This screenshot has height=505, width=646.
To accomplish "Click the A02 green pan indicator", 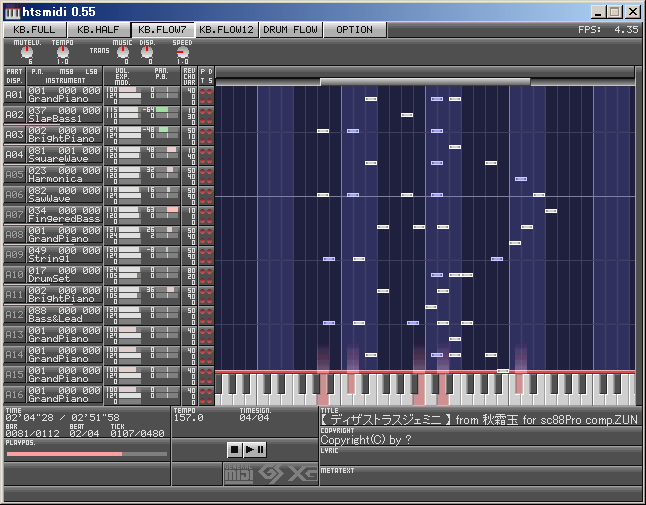I will coord(162,110).
